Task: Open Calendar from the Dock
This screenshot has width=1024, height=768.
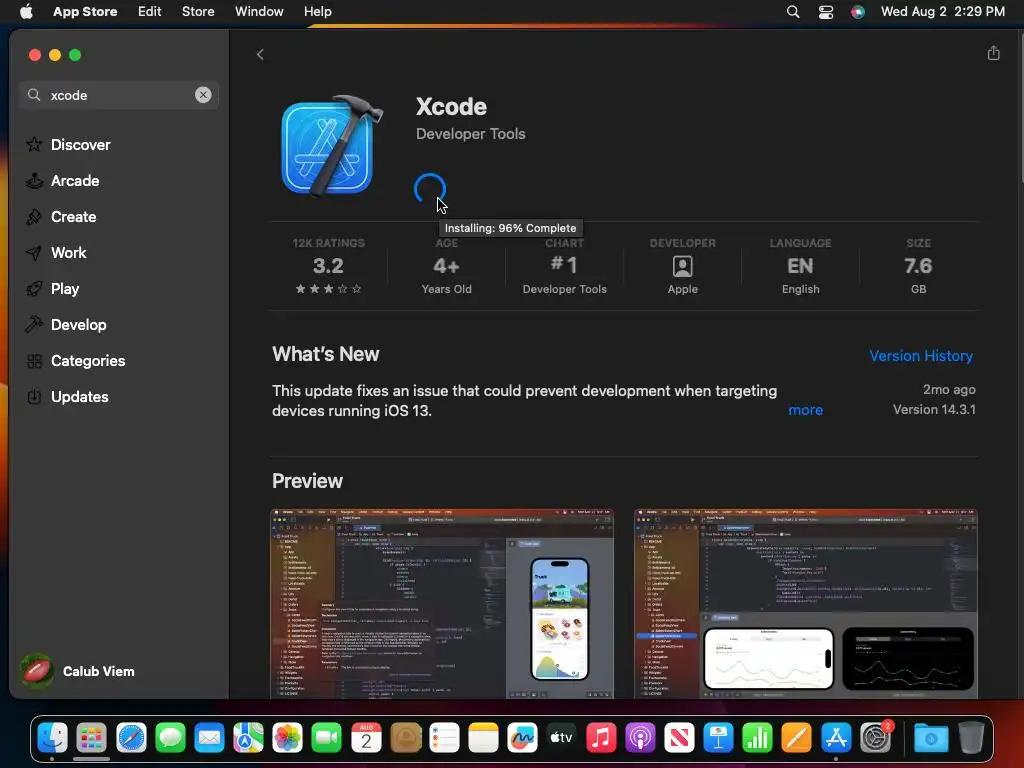Action: (366, 739)
